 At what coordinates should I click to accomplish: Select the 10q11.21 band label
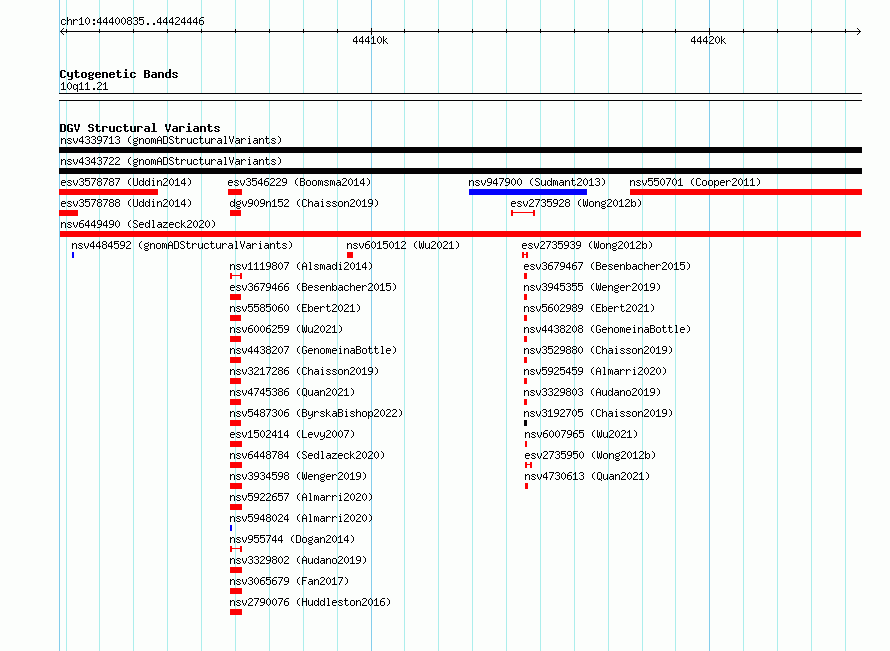(x=84, y=86)
